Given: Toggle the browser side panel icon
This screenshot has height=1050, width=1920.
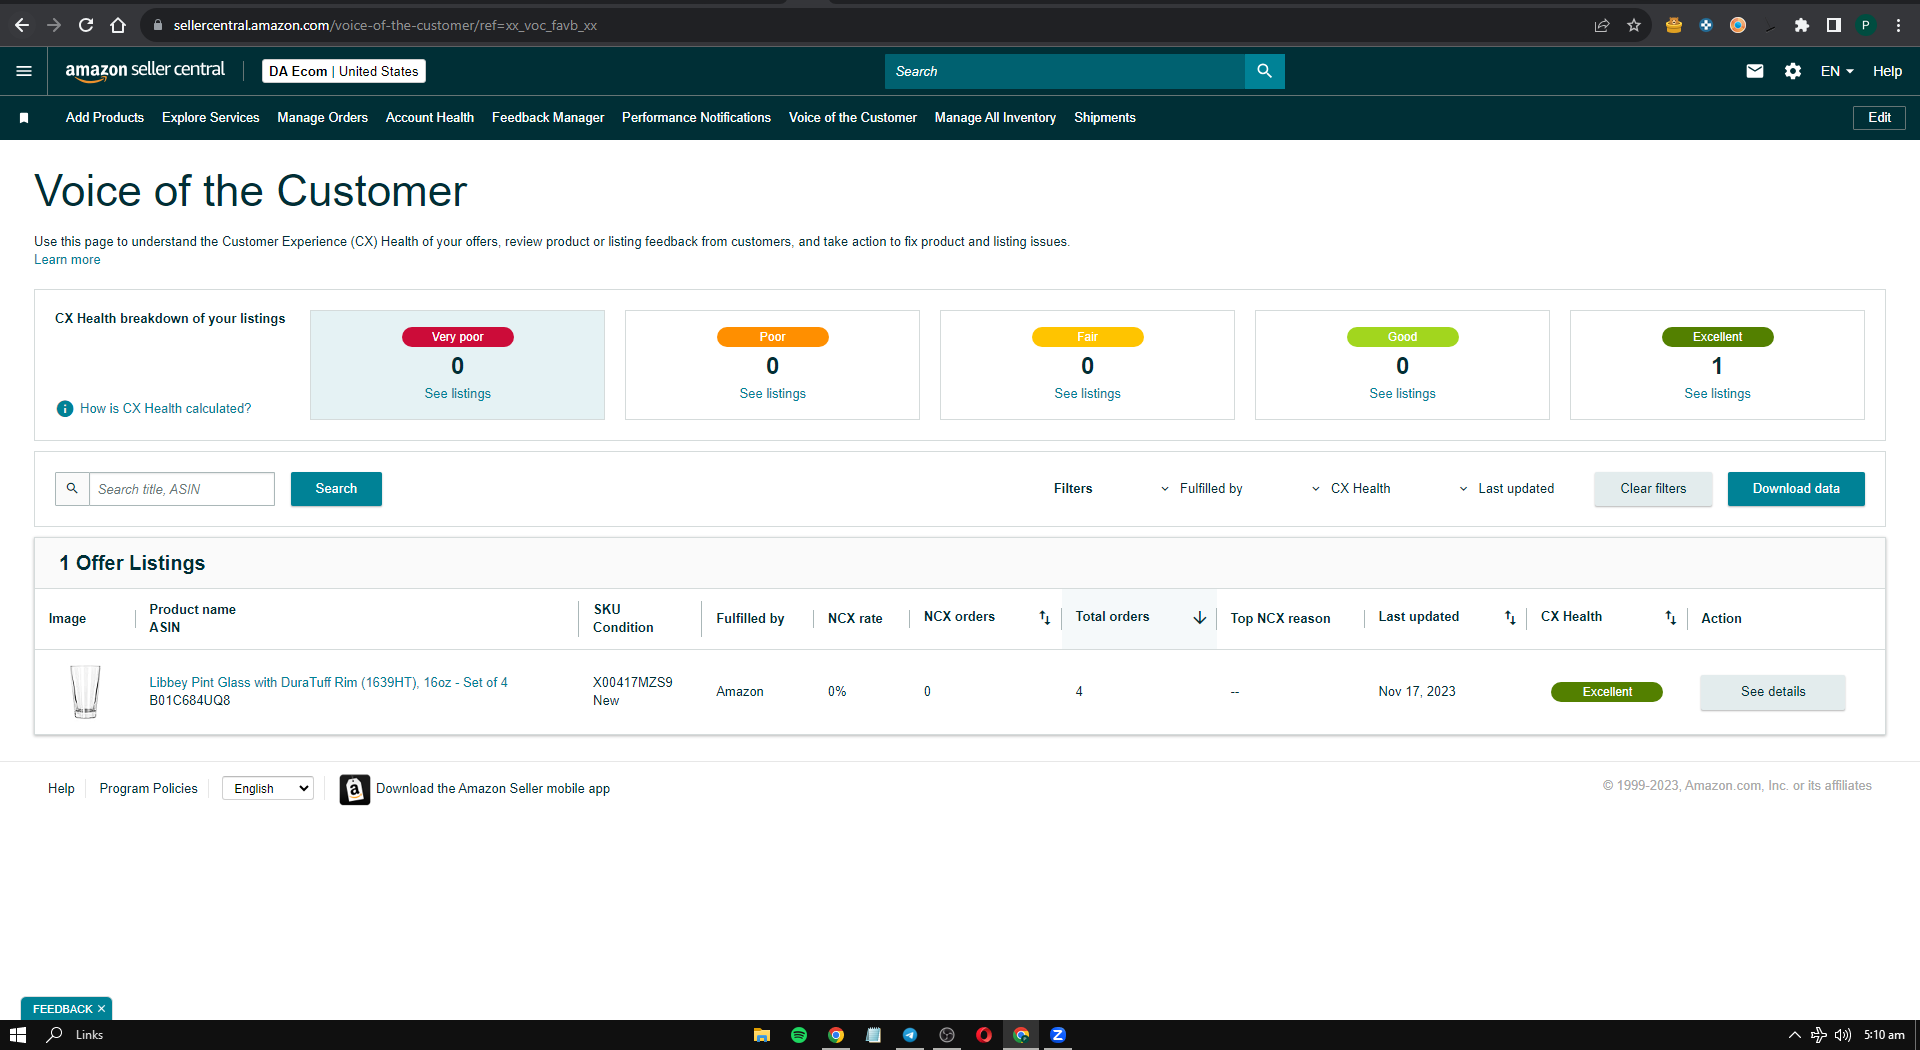Looking at the screenshot, I should [x=1834, y=25].
